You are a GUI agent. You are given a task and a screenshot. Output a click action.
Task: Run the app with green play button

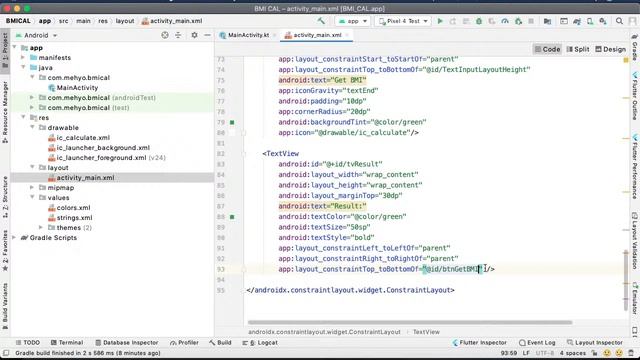pos(440,21)
